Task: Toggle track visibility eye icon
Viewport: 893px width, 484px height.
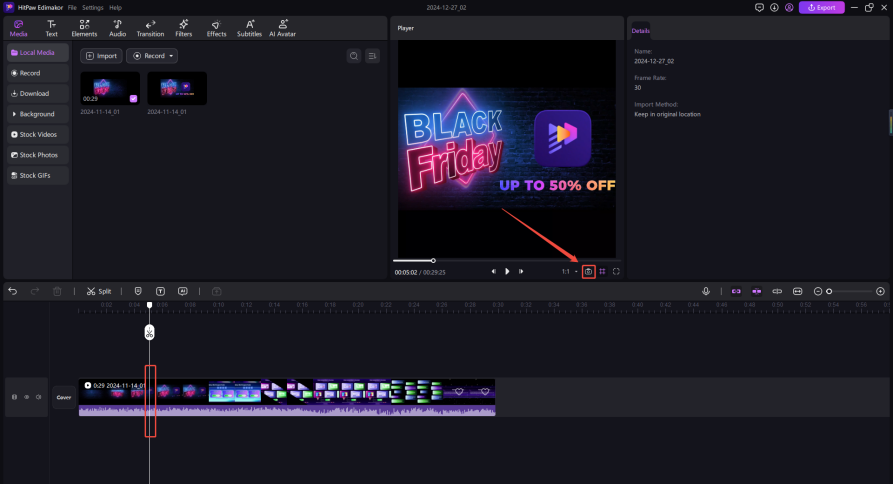Action: coord(26,397)
